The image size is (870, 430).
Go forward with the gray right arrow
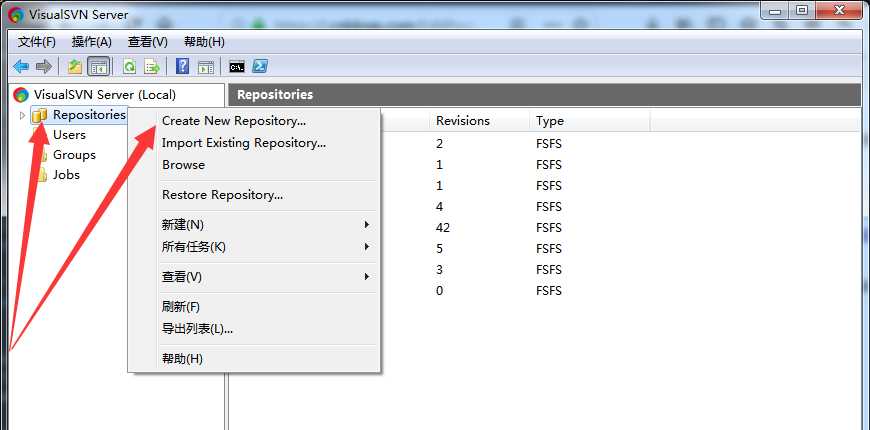[x=43, y=67]
